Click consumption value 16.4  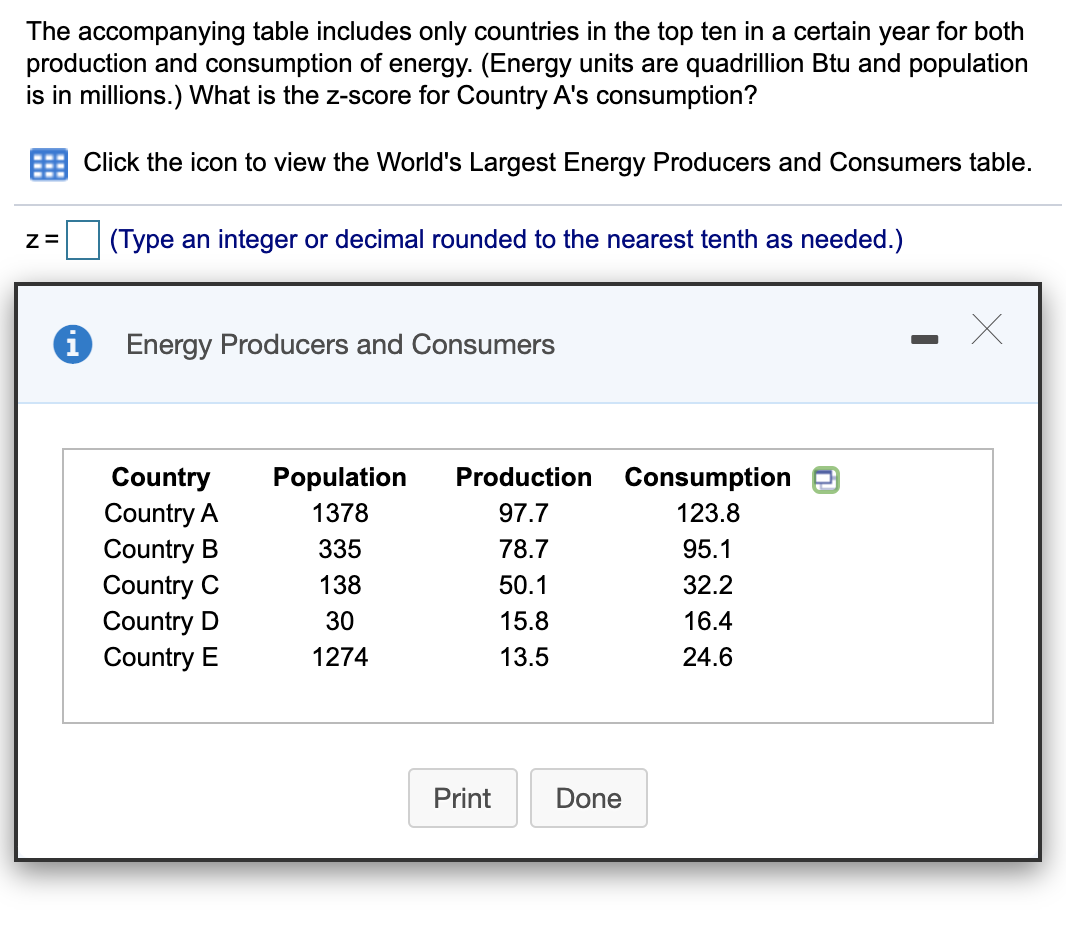708,622
